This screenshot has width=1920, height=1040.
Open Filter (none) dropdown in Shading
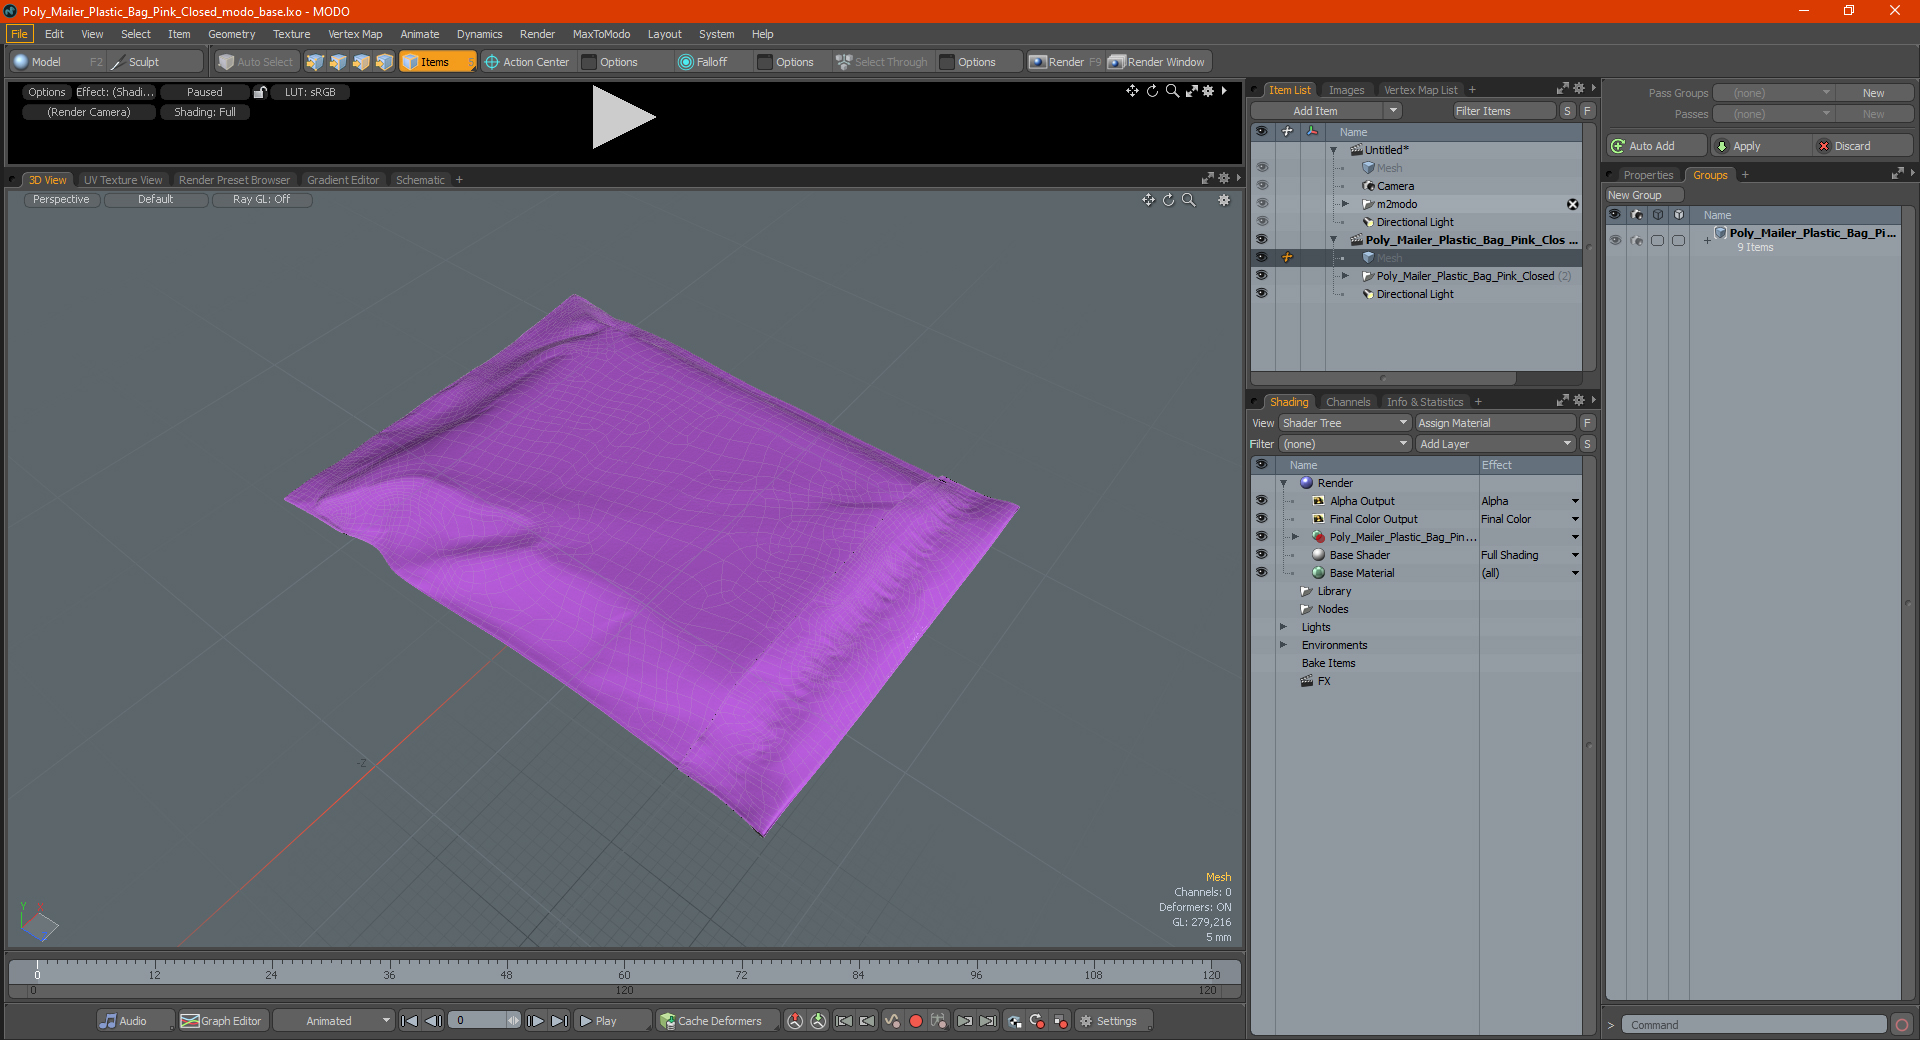[x=1345, y=444]
